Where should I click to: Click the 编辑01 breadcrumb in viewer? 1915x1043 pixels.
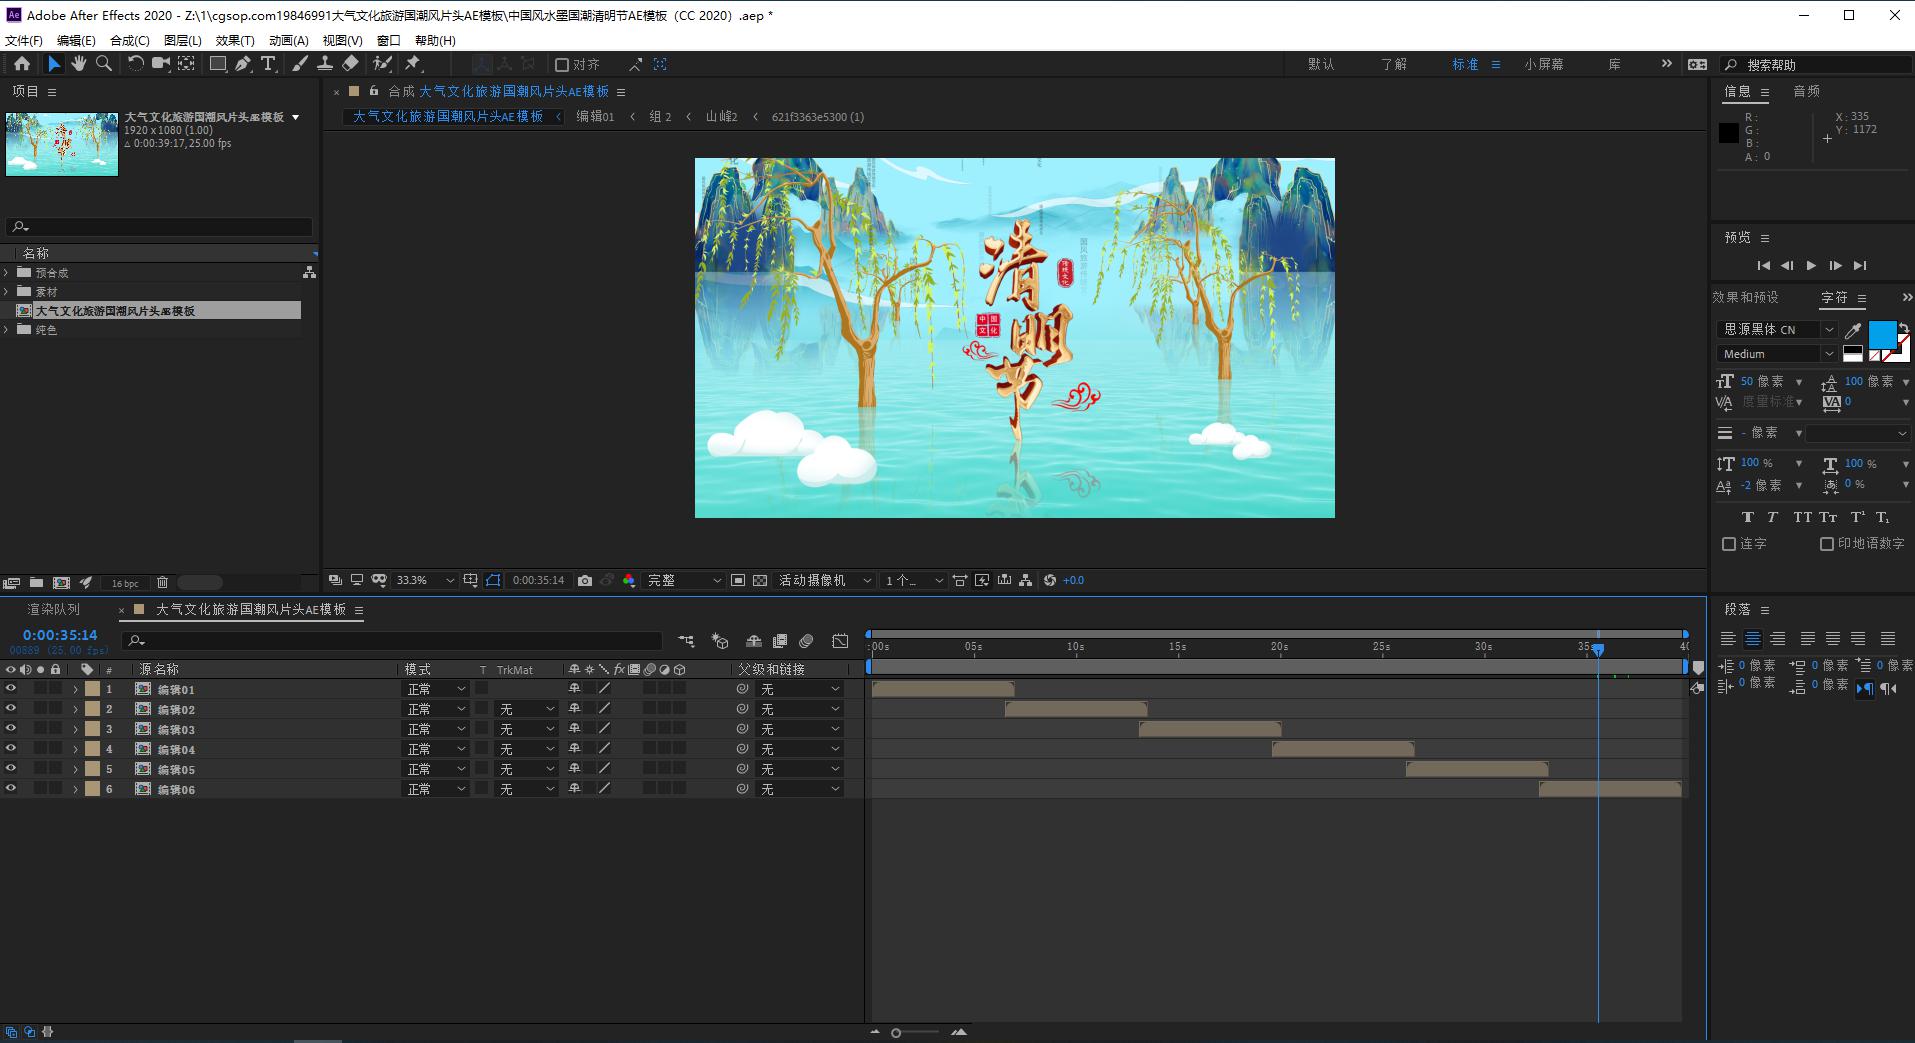click(595, 117)
